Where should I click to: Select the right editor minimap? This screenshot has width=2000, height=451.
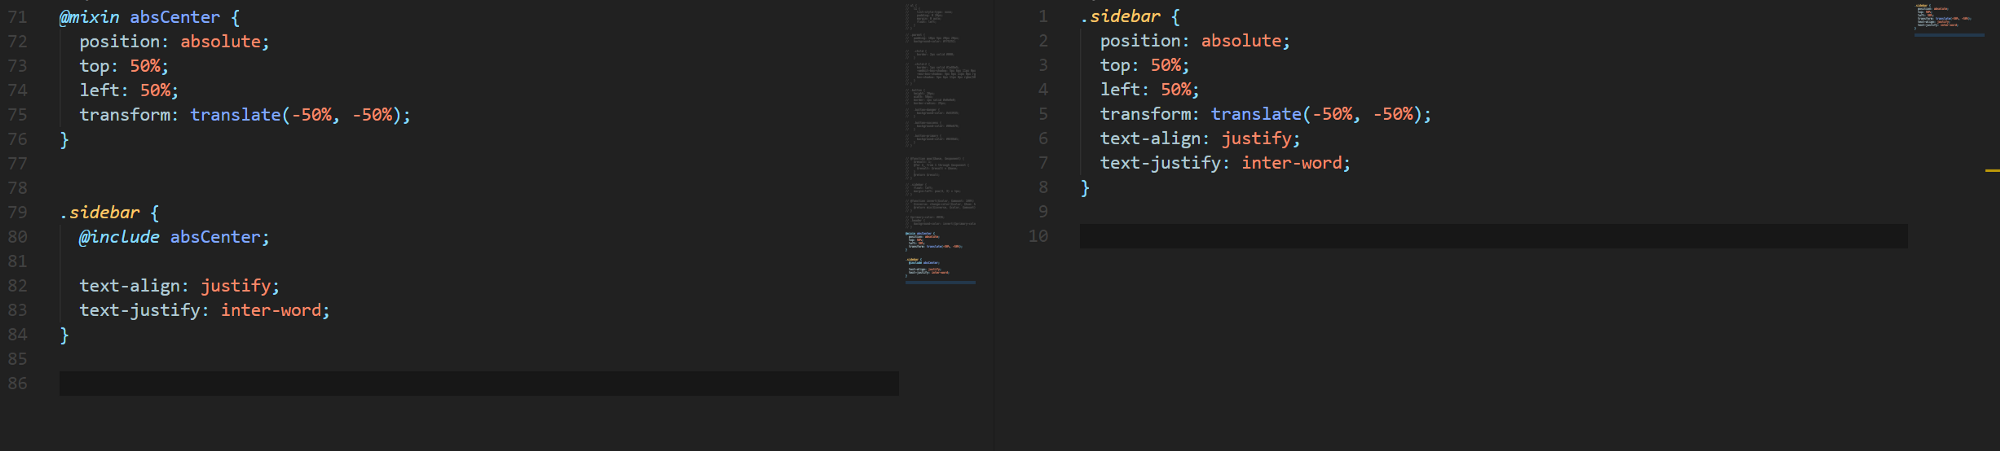coord(1950,20)
